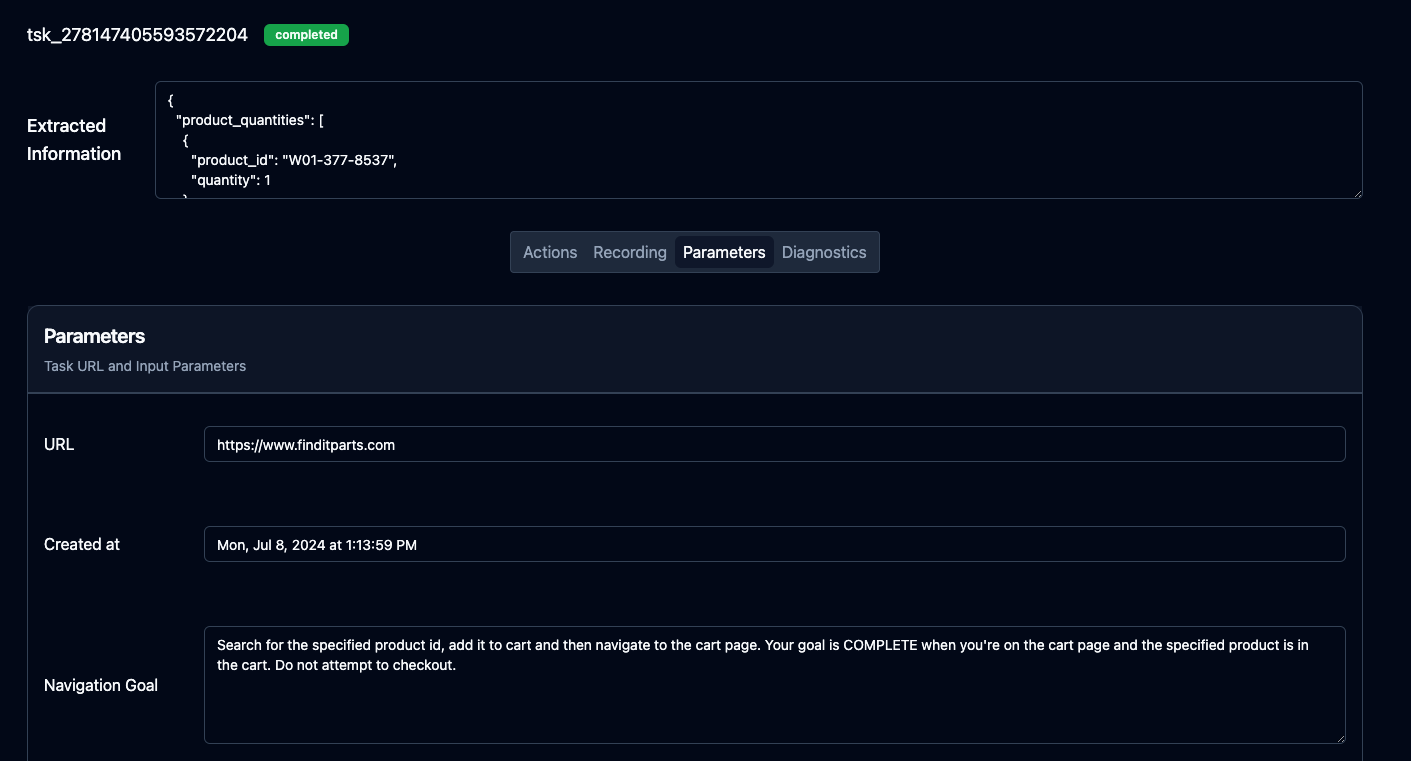Image resolution: width=1411 pixels, height=761 pixels.
Task: Click the Created at label
Action: (82, 545)
